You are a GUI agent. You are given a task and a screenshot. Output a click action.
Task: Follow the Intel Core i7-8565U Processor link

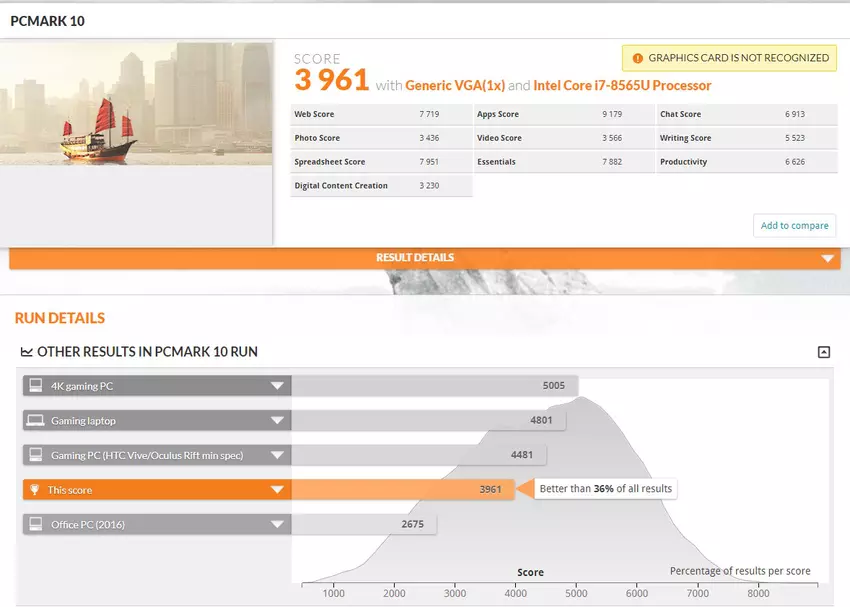[x=622, y=85]
